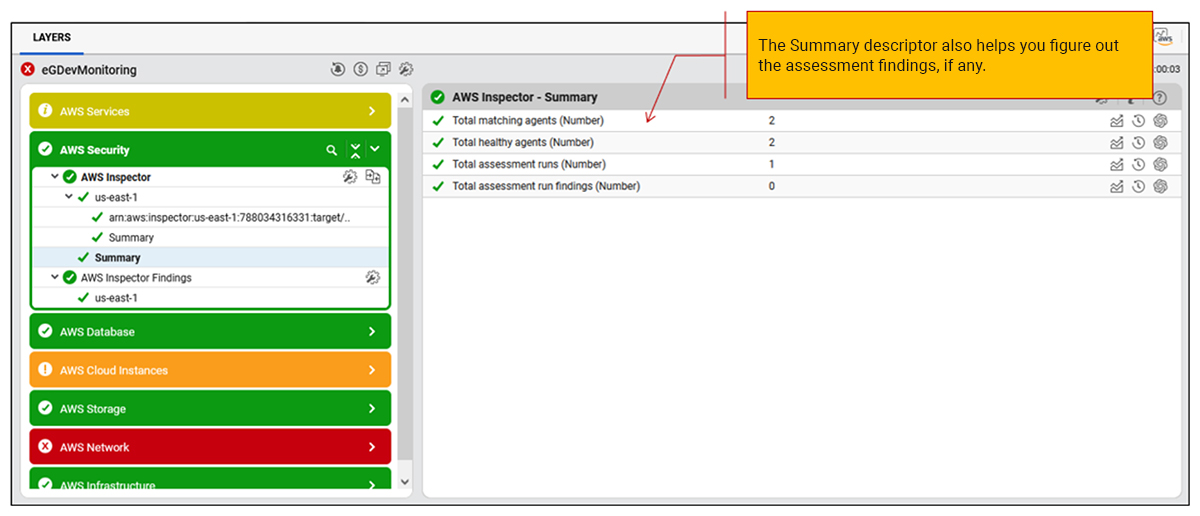Click the layers list scroll down arrow

click(x=404, y=482)
